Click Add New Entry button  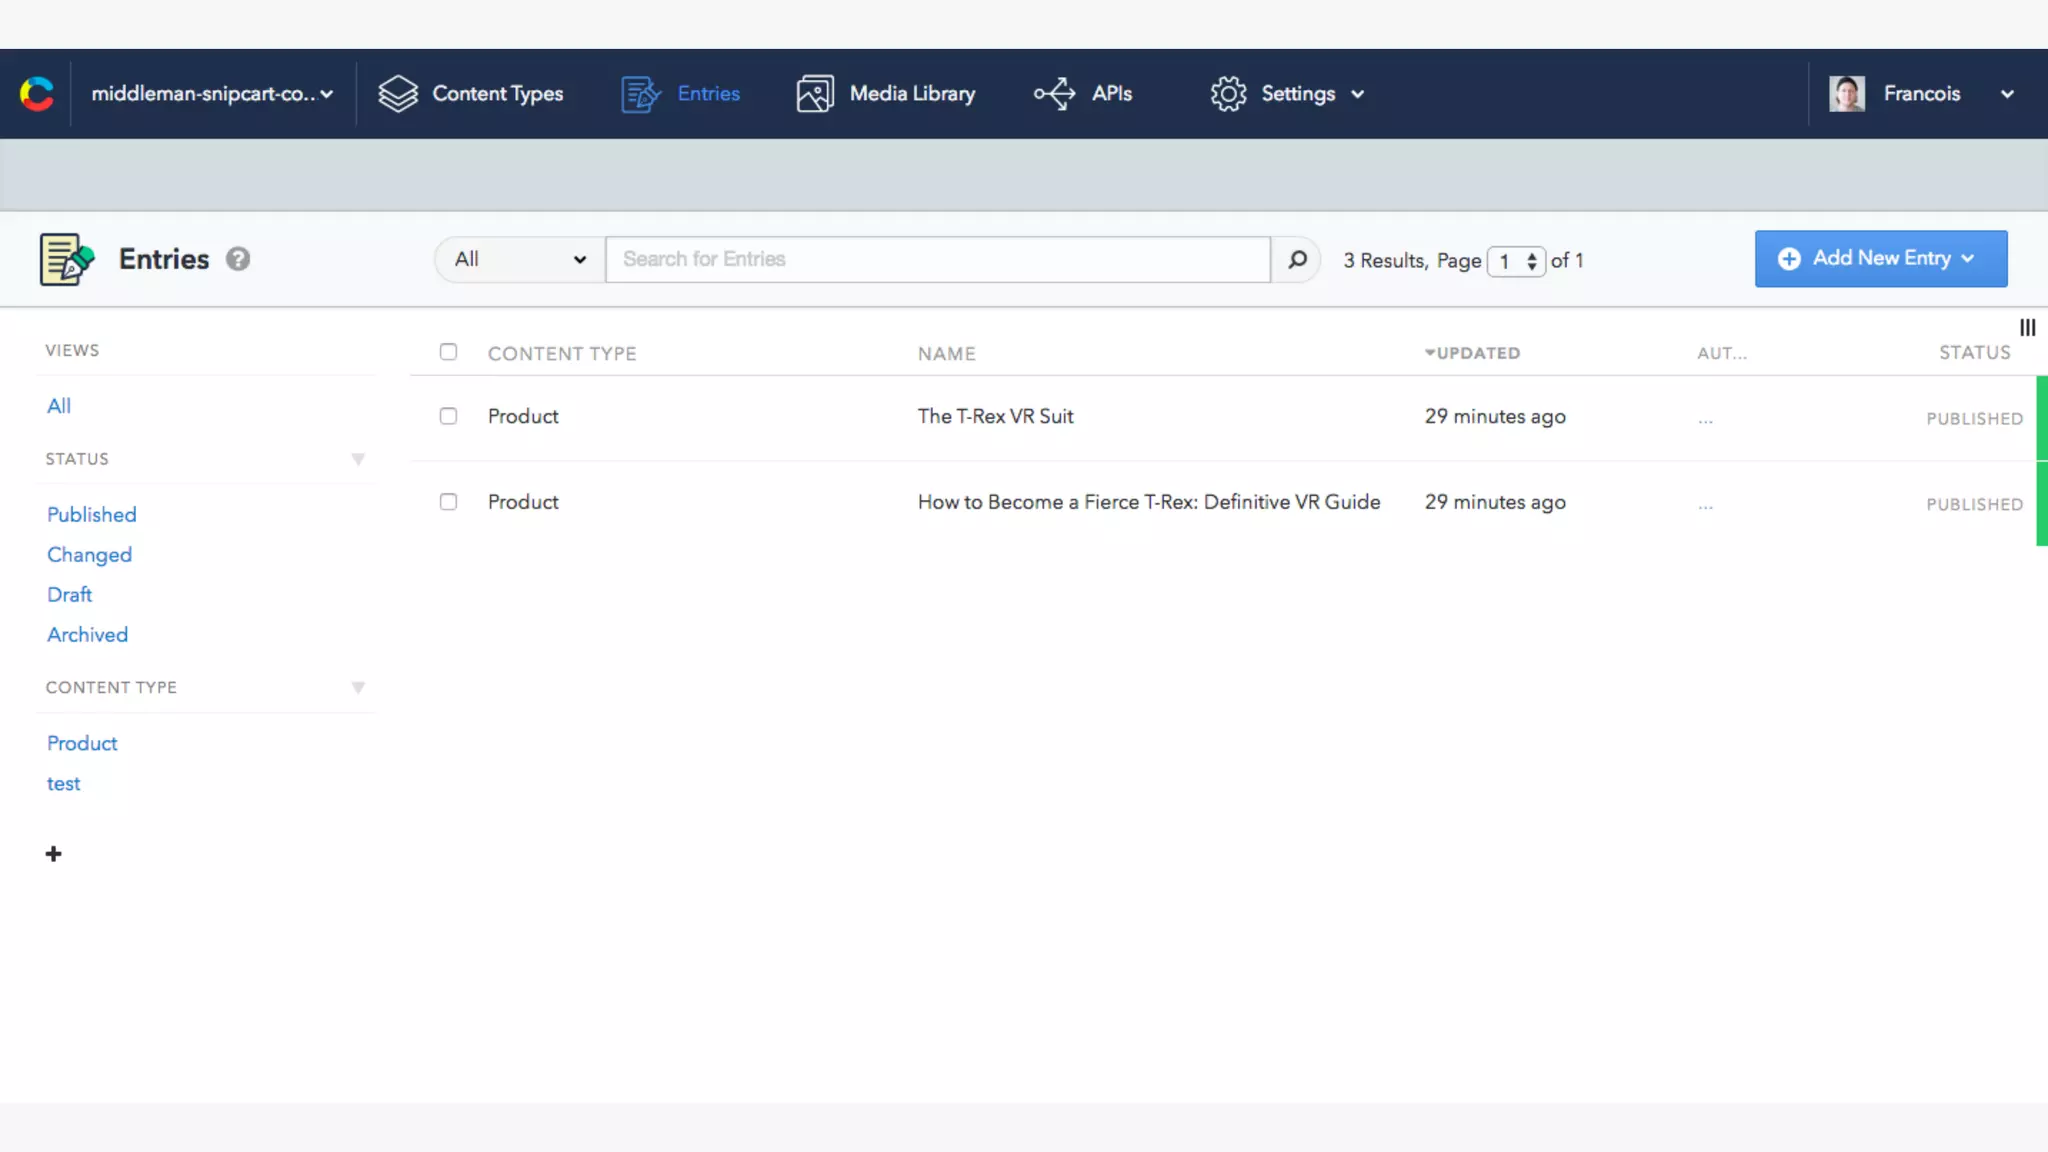(1880, 259)
